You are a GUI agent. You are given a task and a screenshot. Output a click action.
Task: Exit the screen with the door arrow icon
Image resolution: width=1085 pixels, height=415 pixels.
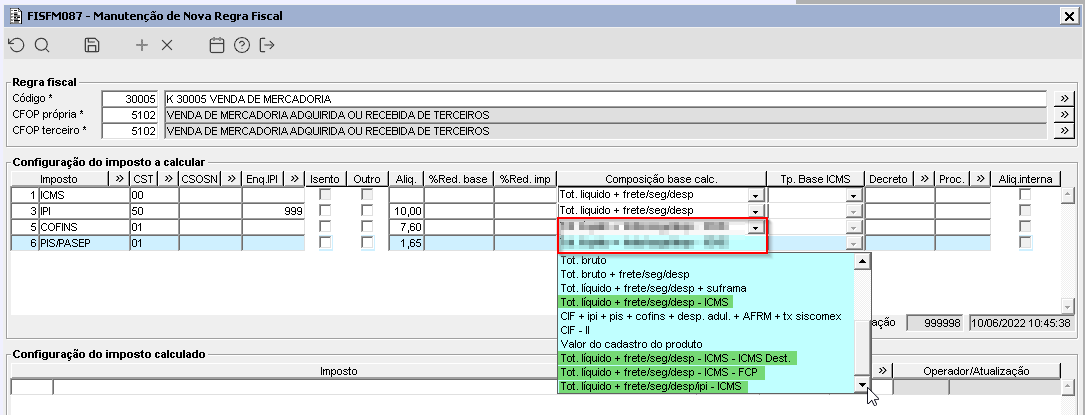click(x=267, y=46)
